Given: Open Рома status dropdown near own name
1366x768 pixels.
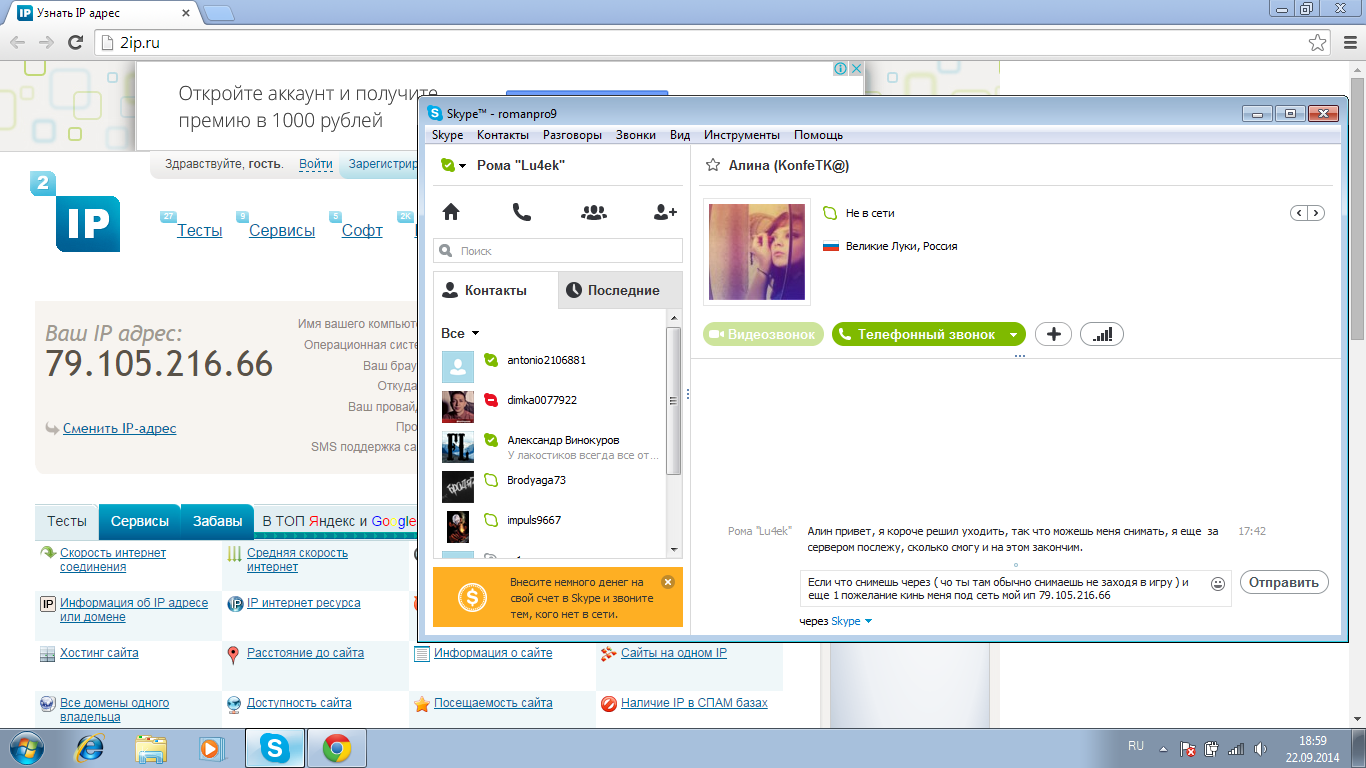Looking at the screenshot, I should coord(454,166).
